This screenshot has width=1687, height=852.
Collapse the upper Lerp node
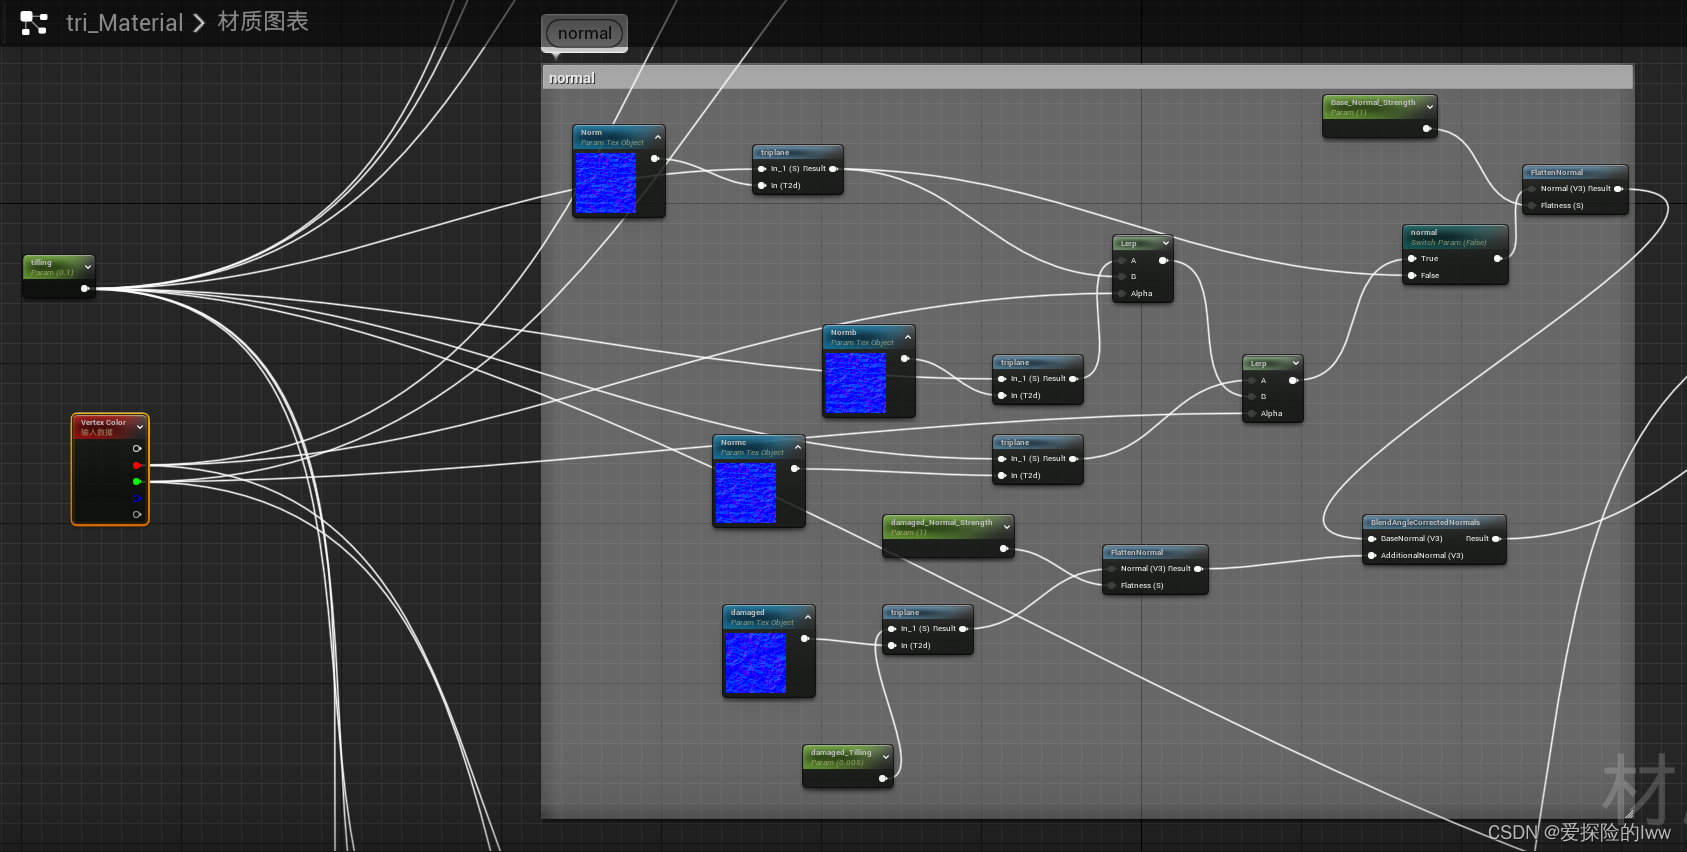click(1166, 243)
